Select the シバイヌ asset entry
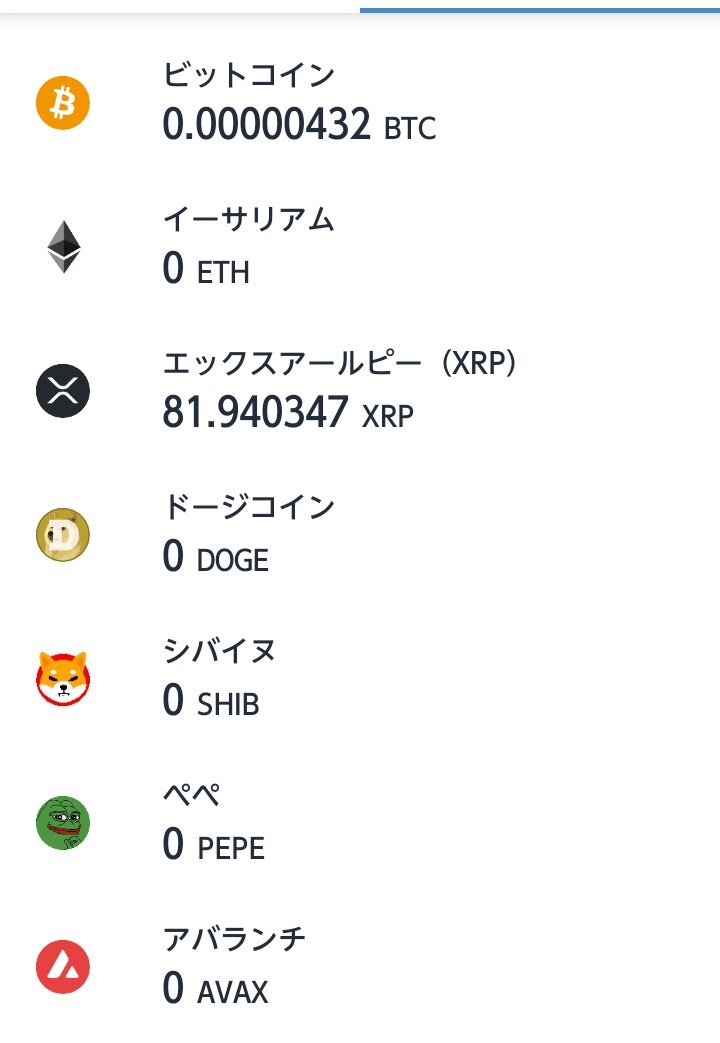The width and height of the screenshot is (720, 1043). [360, 678]
